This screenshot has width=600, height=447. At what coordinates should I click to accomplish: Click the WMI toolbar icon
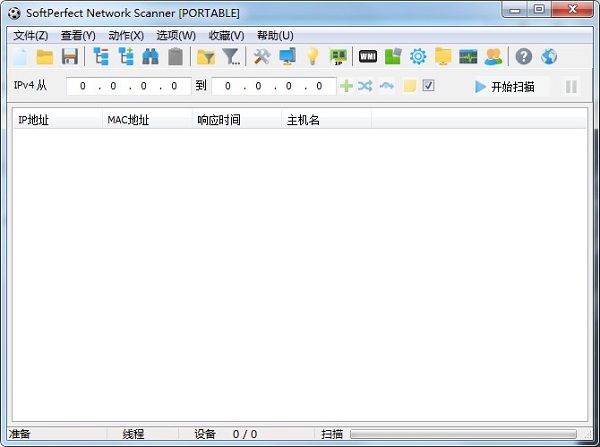[x=367, y=57]
